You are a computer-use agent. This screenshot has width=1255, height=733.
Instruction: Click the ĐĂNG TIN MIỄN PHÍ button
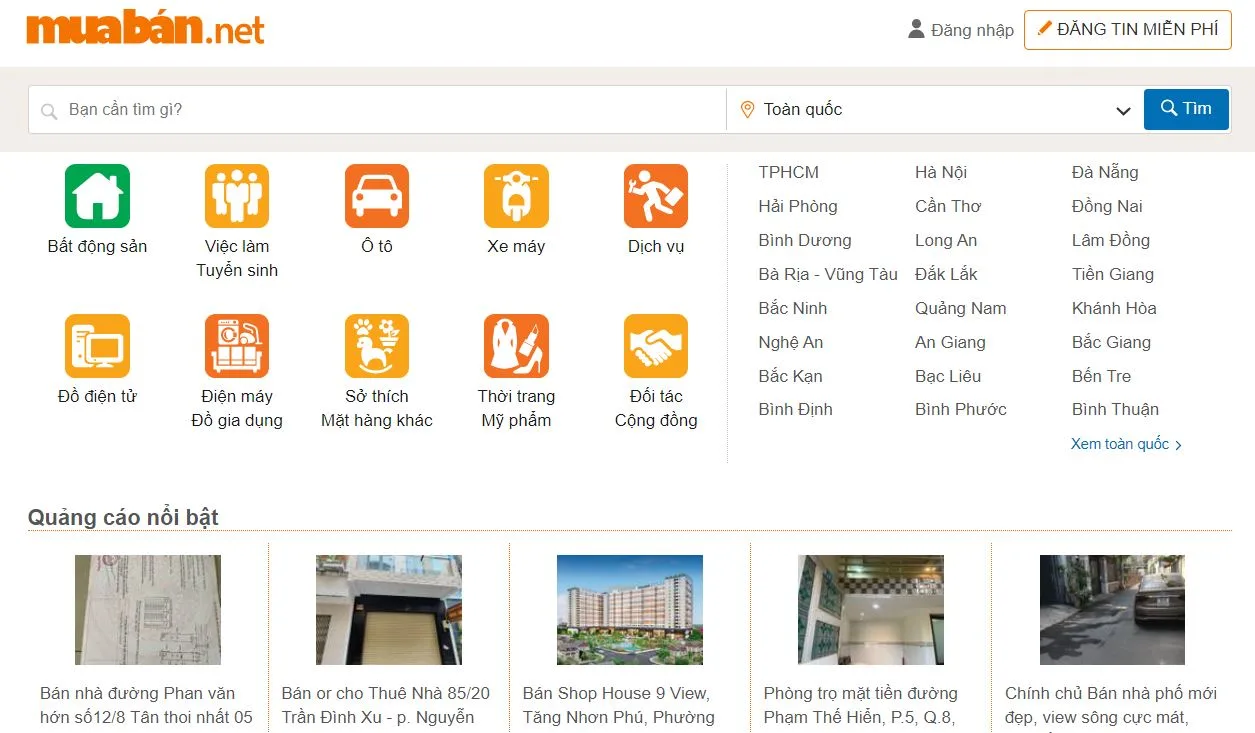[1127, 29]
